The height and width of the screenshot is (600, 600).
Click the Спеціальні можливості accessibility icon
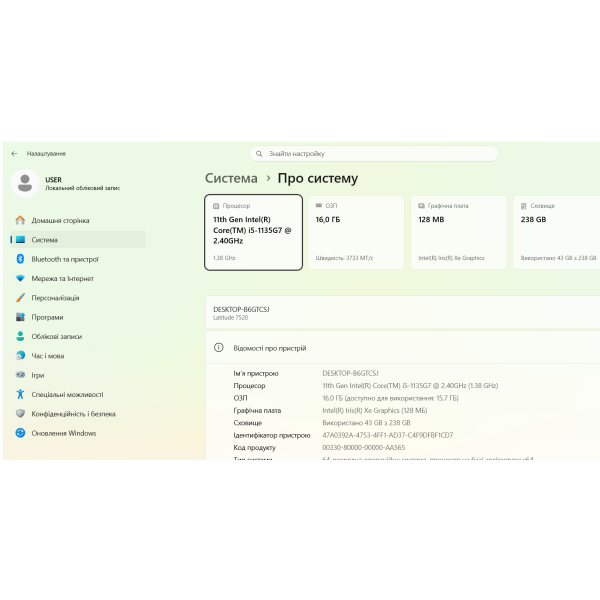[x=20, y=394]
